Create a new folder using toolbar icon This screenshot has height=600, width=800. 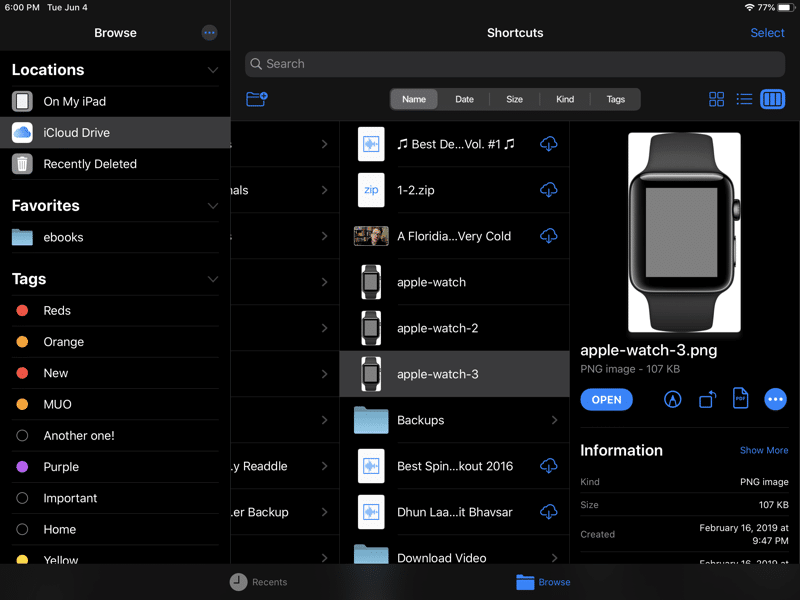(257, 99)
